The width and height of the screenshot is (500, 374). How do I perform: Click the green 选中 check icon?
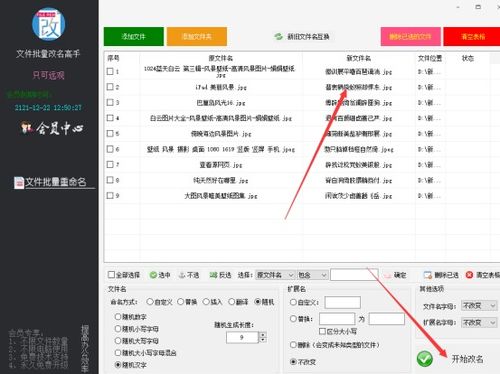[153, 275]
